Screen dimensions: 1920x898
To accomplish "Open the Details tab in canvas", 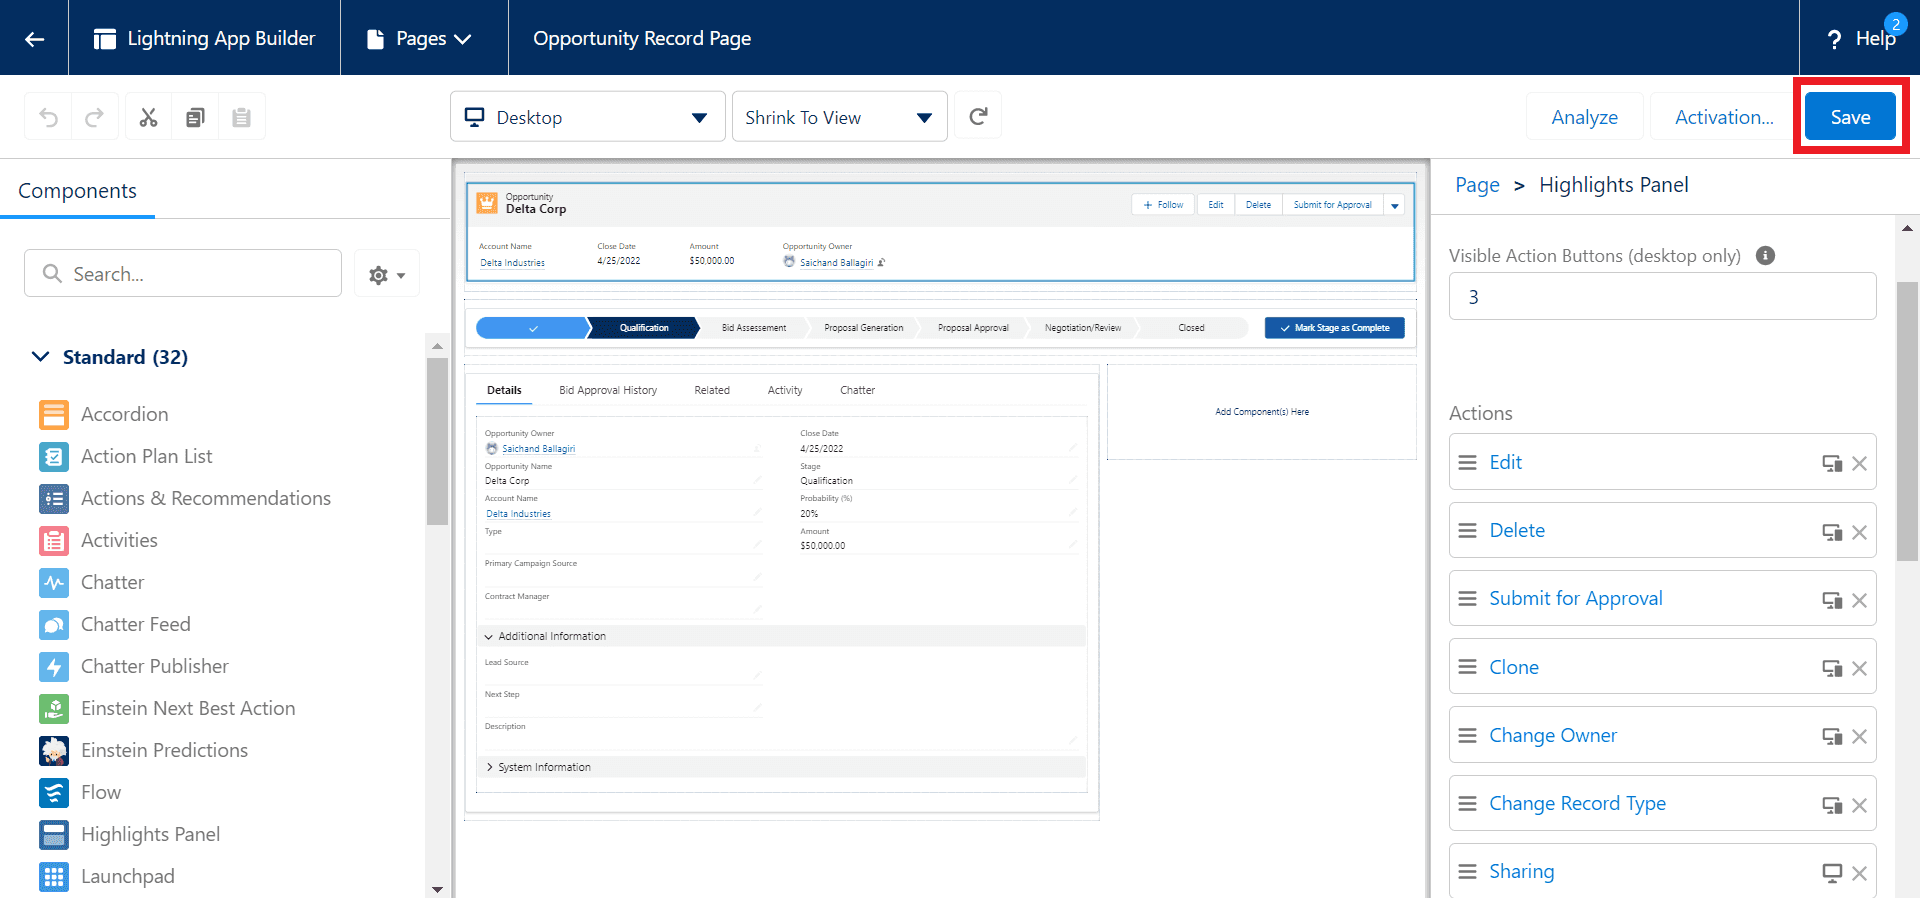I will coord(504,390).
